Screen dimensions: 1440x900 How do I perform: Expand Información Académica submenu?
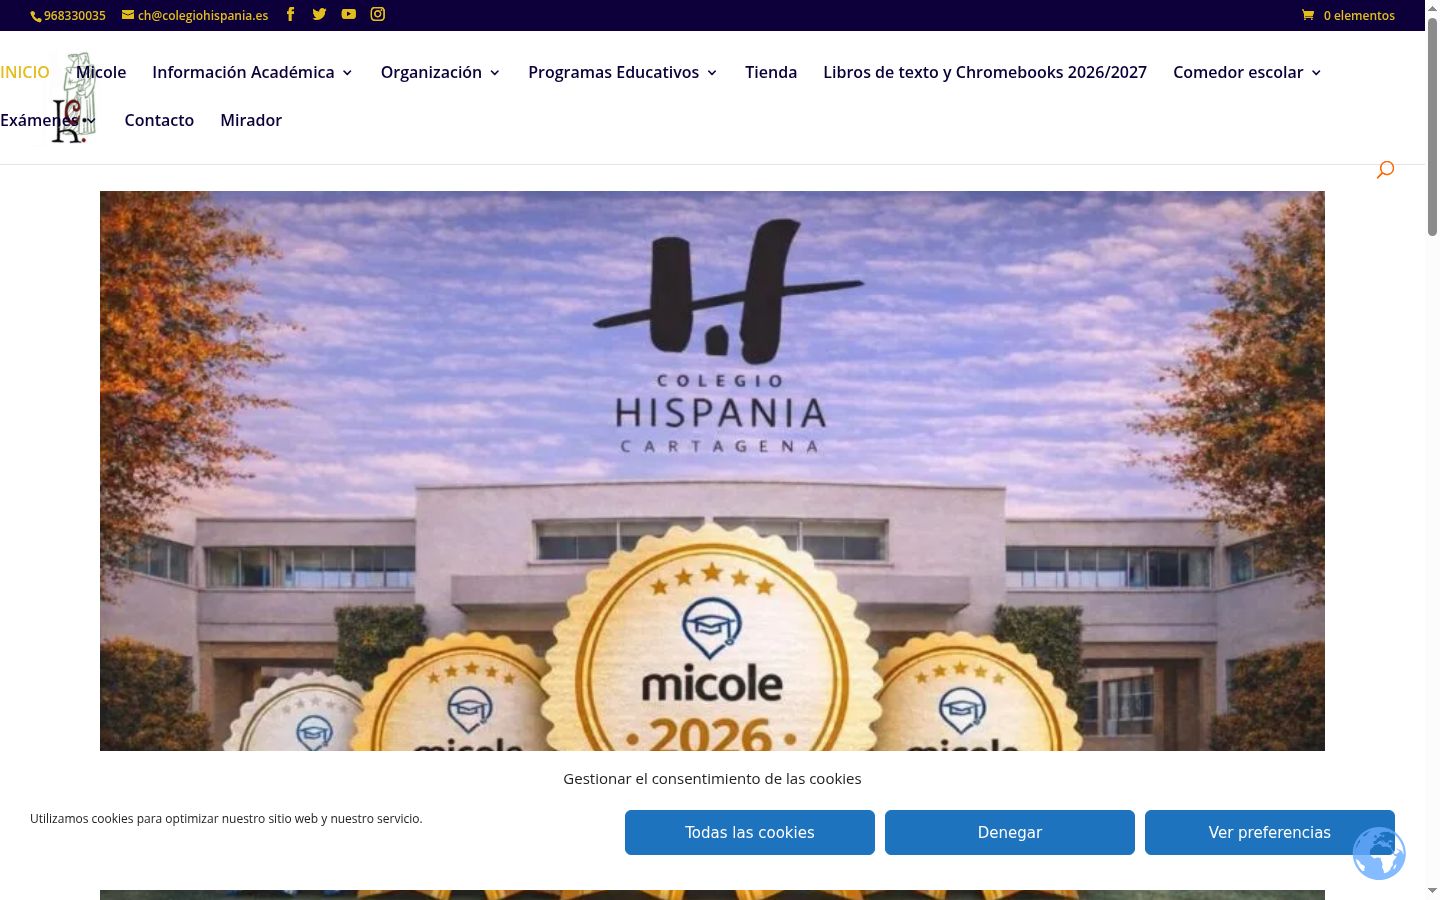(x=348, y=73)
